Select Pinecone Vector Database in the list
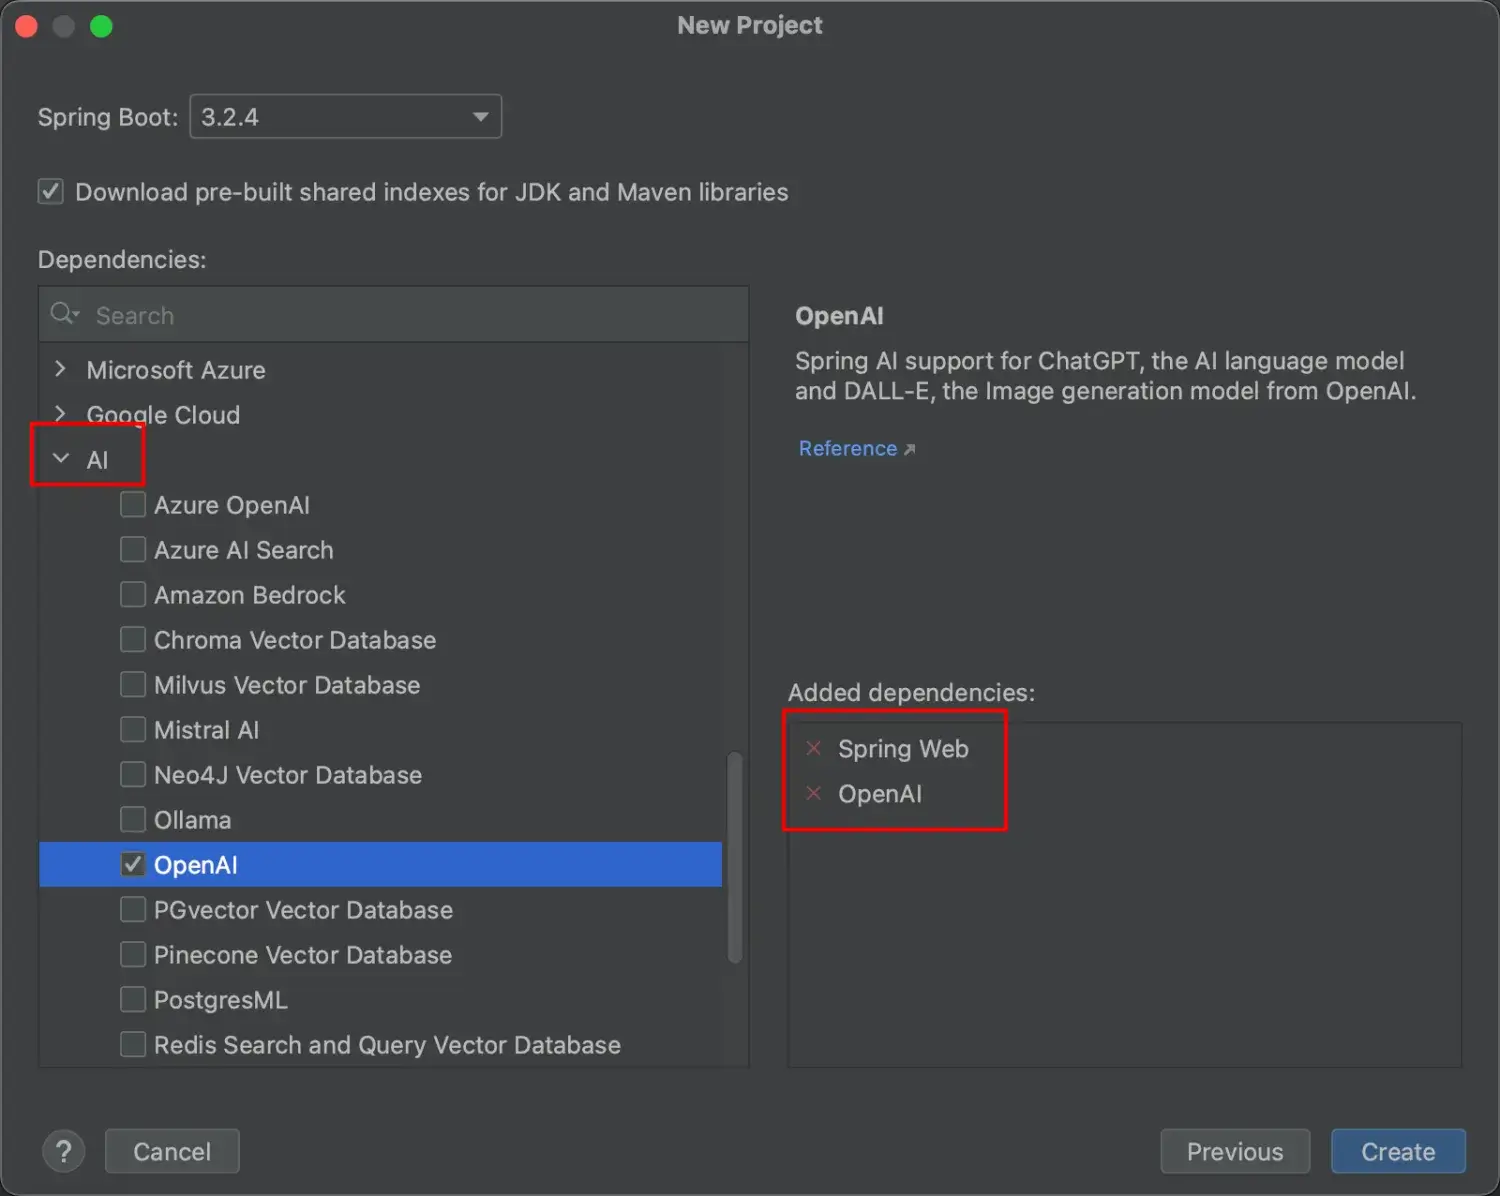 coord(302,955)
